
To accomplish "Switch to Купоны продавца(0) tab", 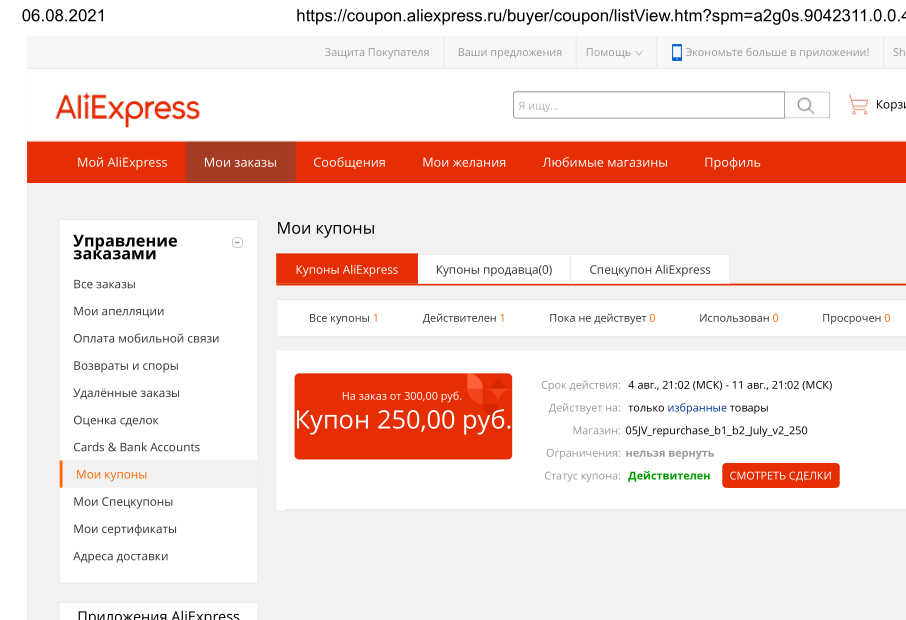I will [x=494, y=269].
